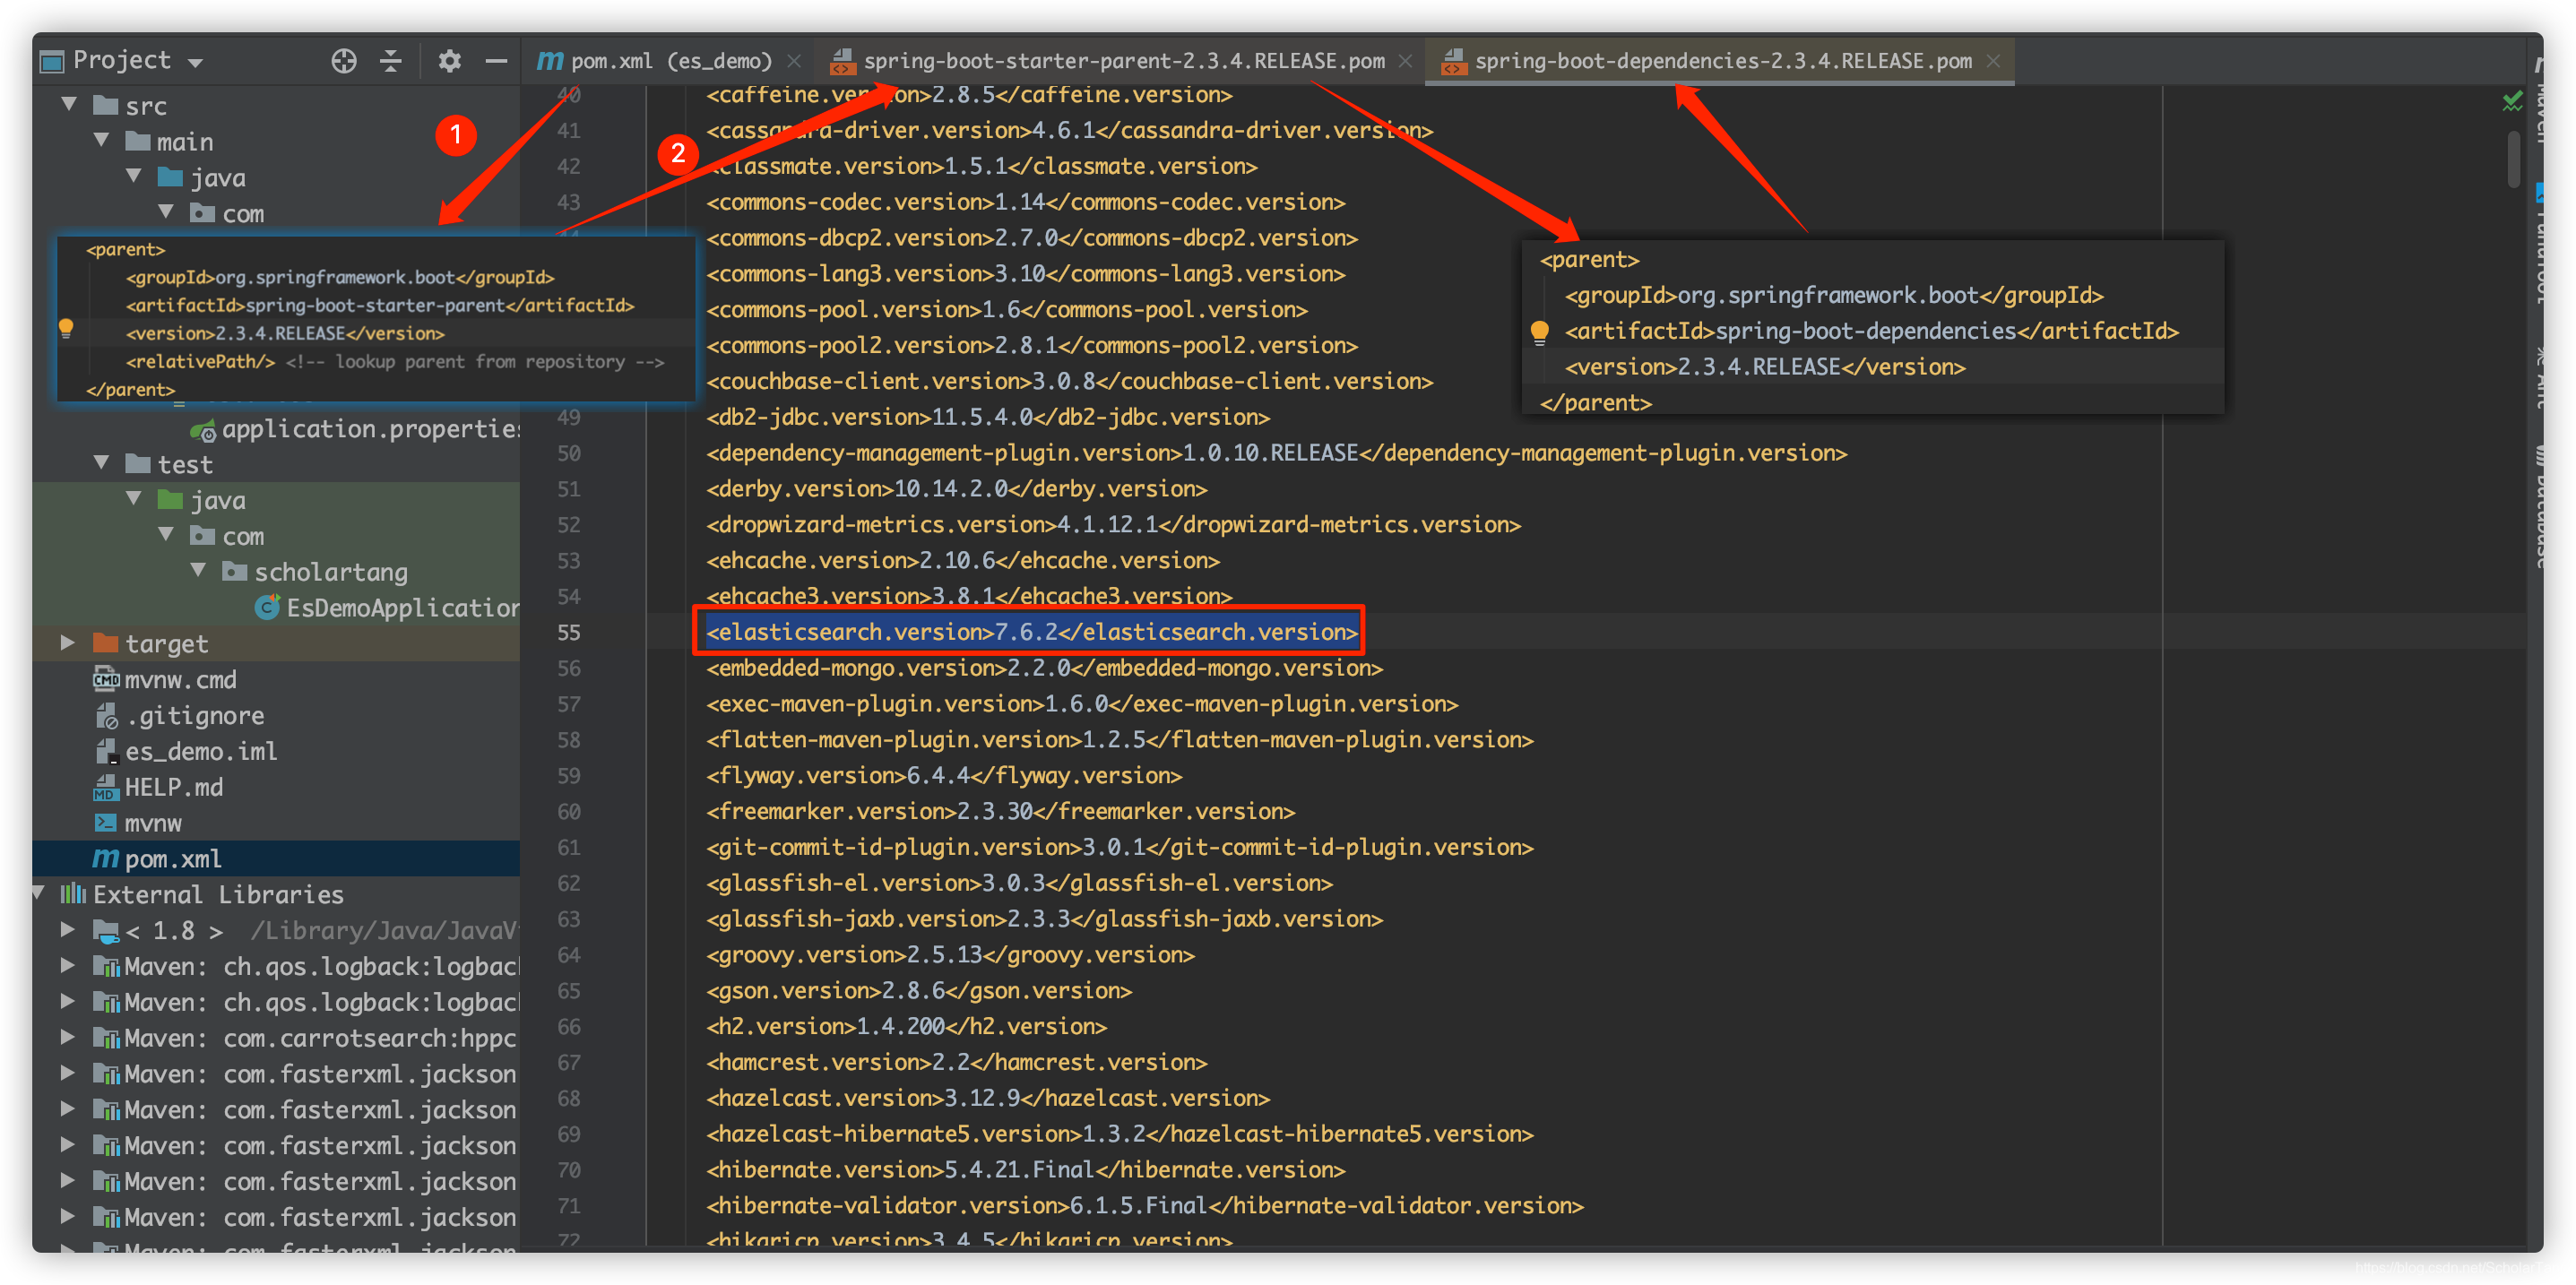The height and width of the screenshot is (1285, 2576).
Task: Select mvnw script file icon
Action: coord(105,823)
